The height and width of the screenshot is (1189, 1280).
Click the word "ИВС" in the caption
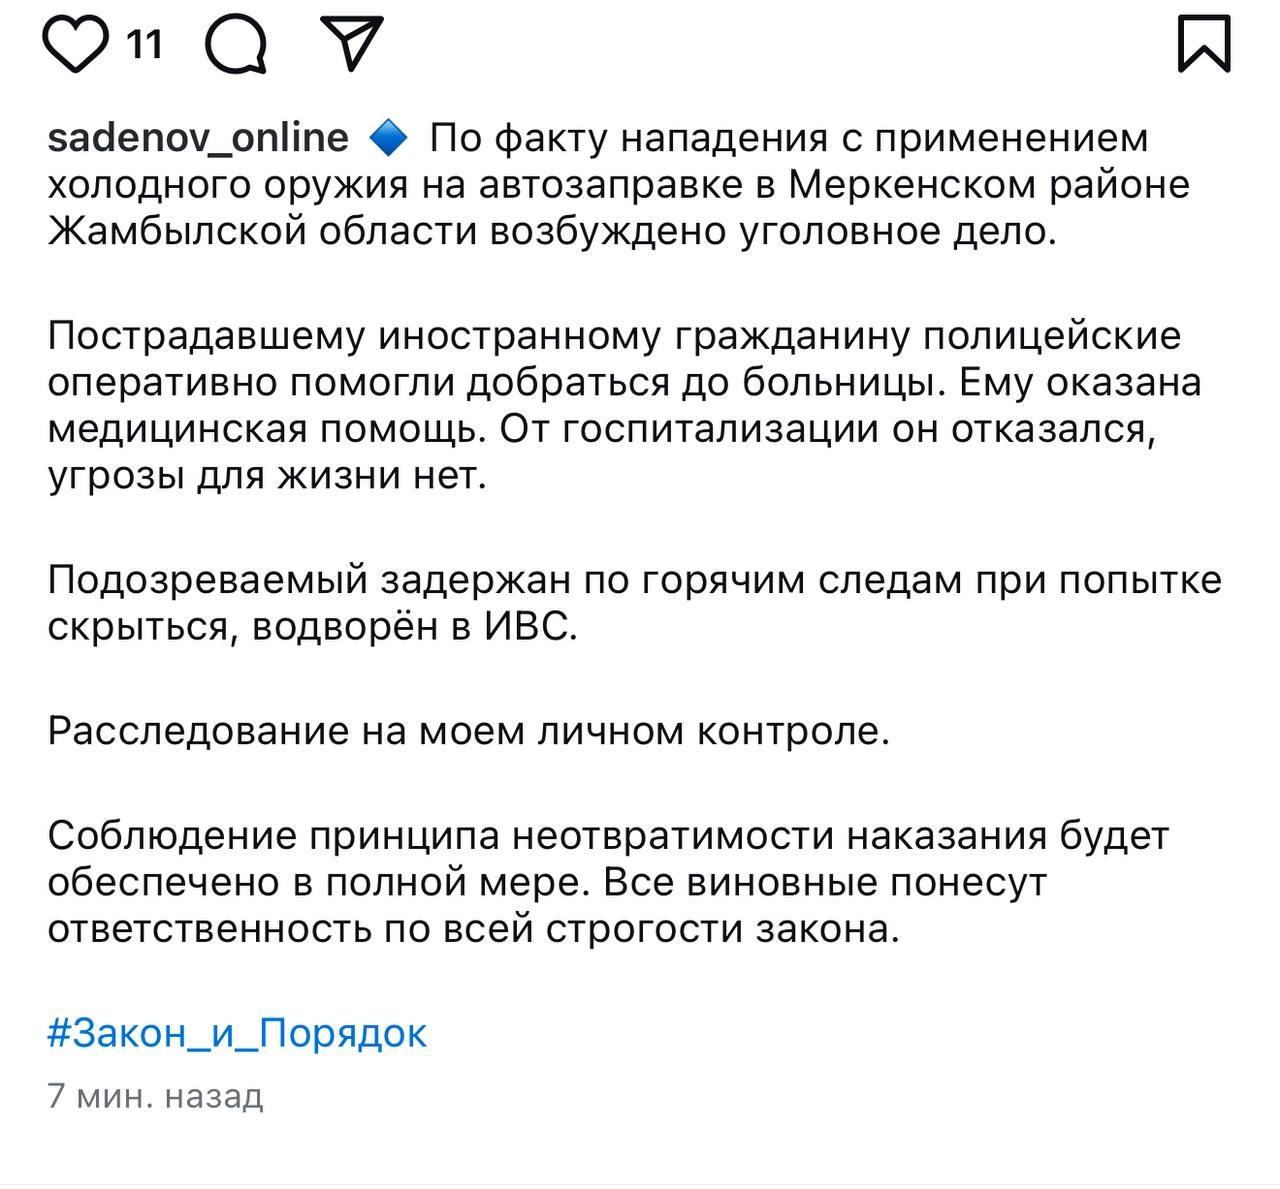(x=530, y=628)
